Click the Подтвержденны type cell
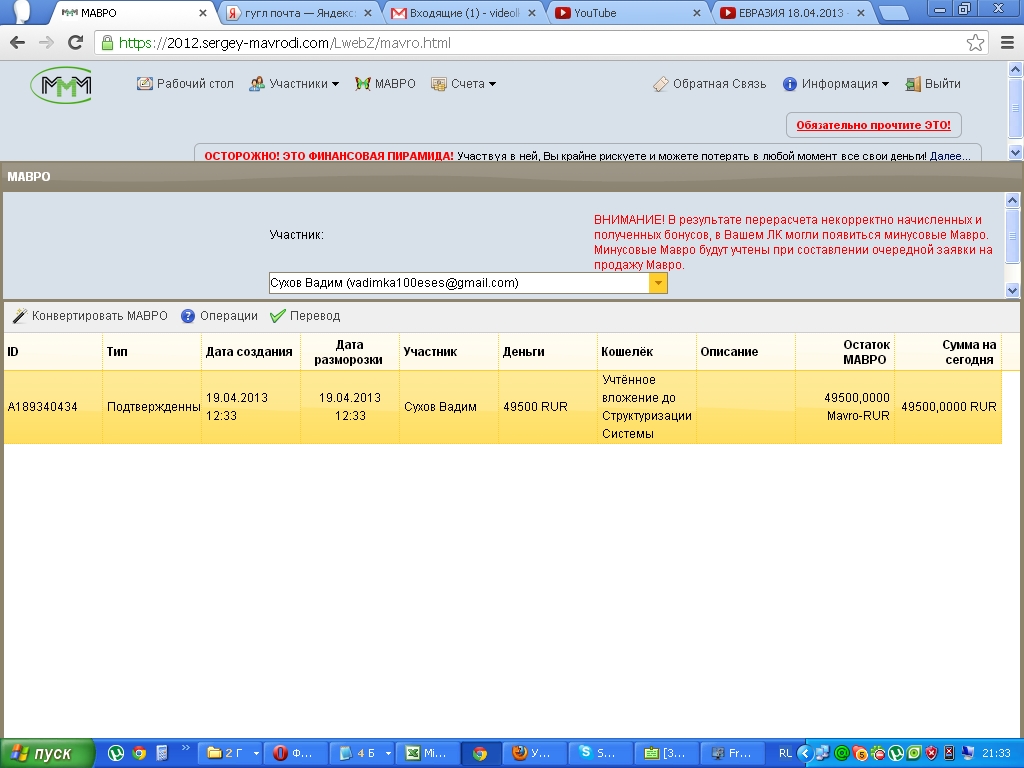This screenshot has height=768, width=1024. click(153, 407)
